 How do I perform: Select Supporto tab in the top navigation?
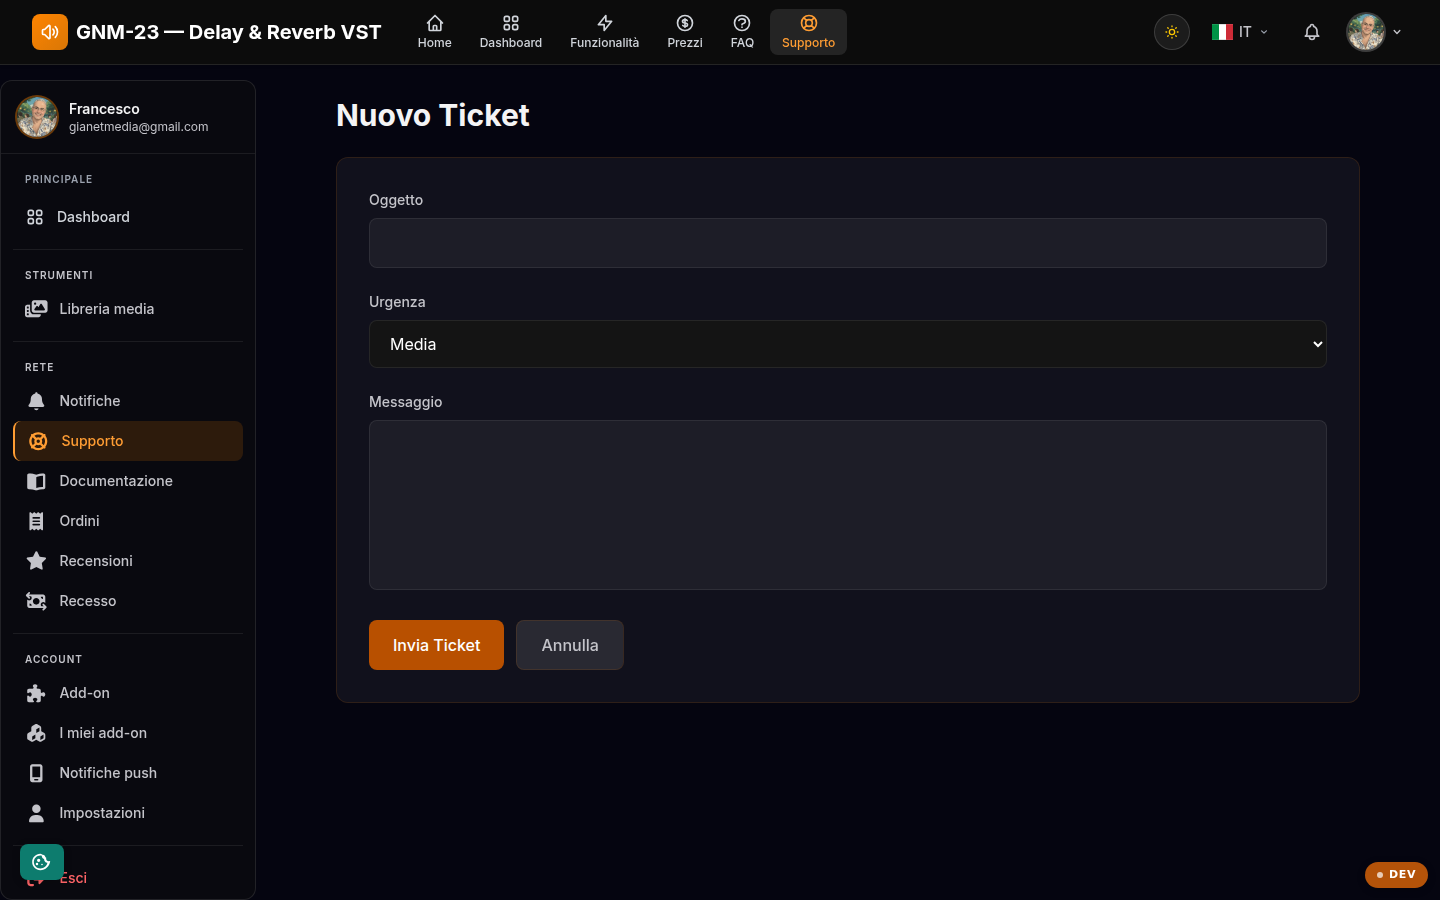pos(808,32)
